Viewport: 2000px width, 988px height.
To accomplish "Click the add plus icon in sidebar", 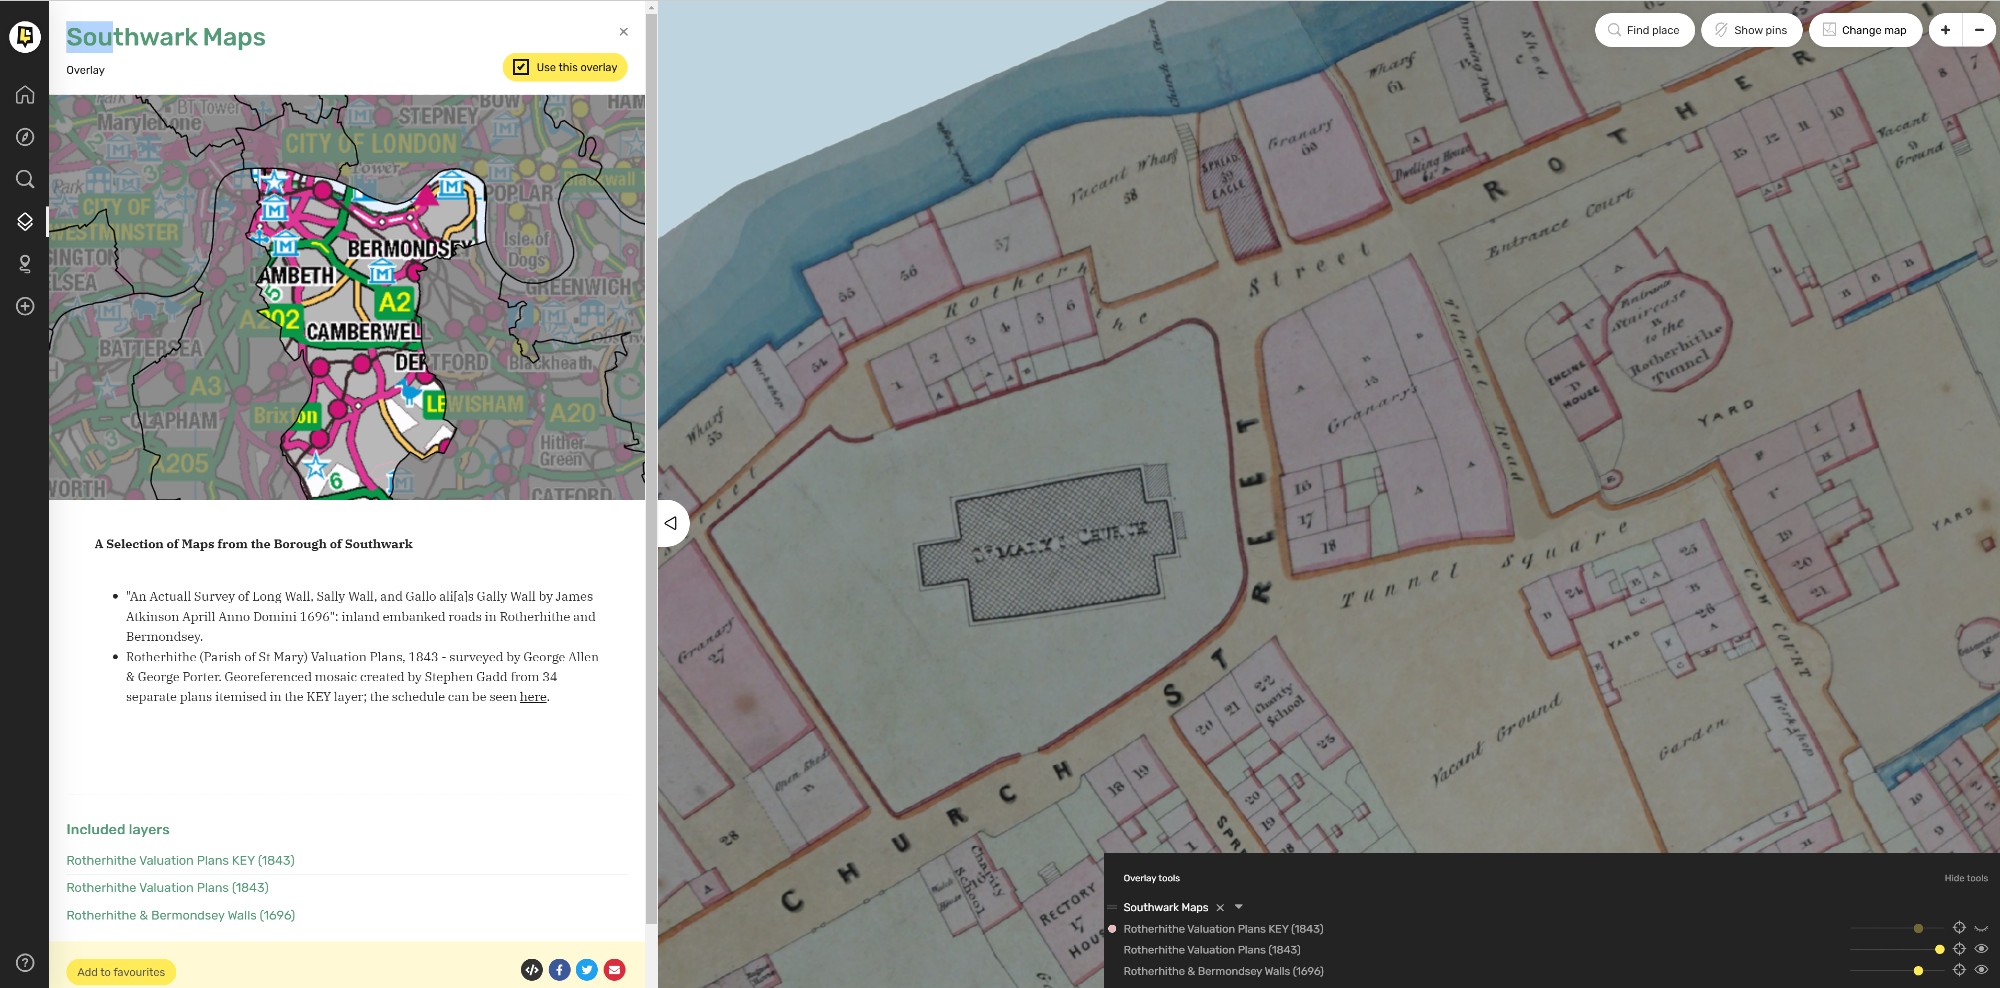I will [25, 306].
